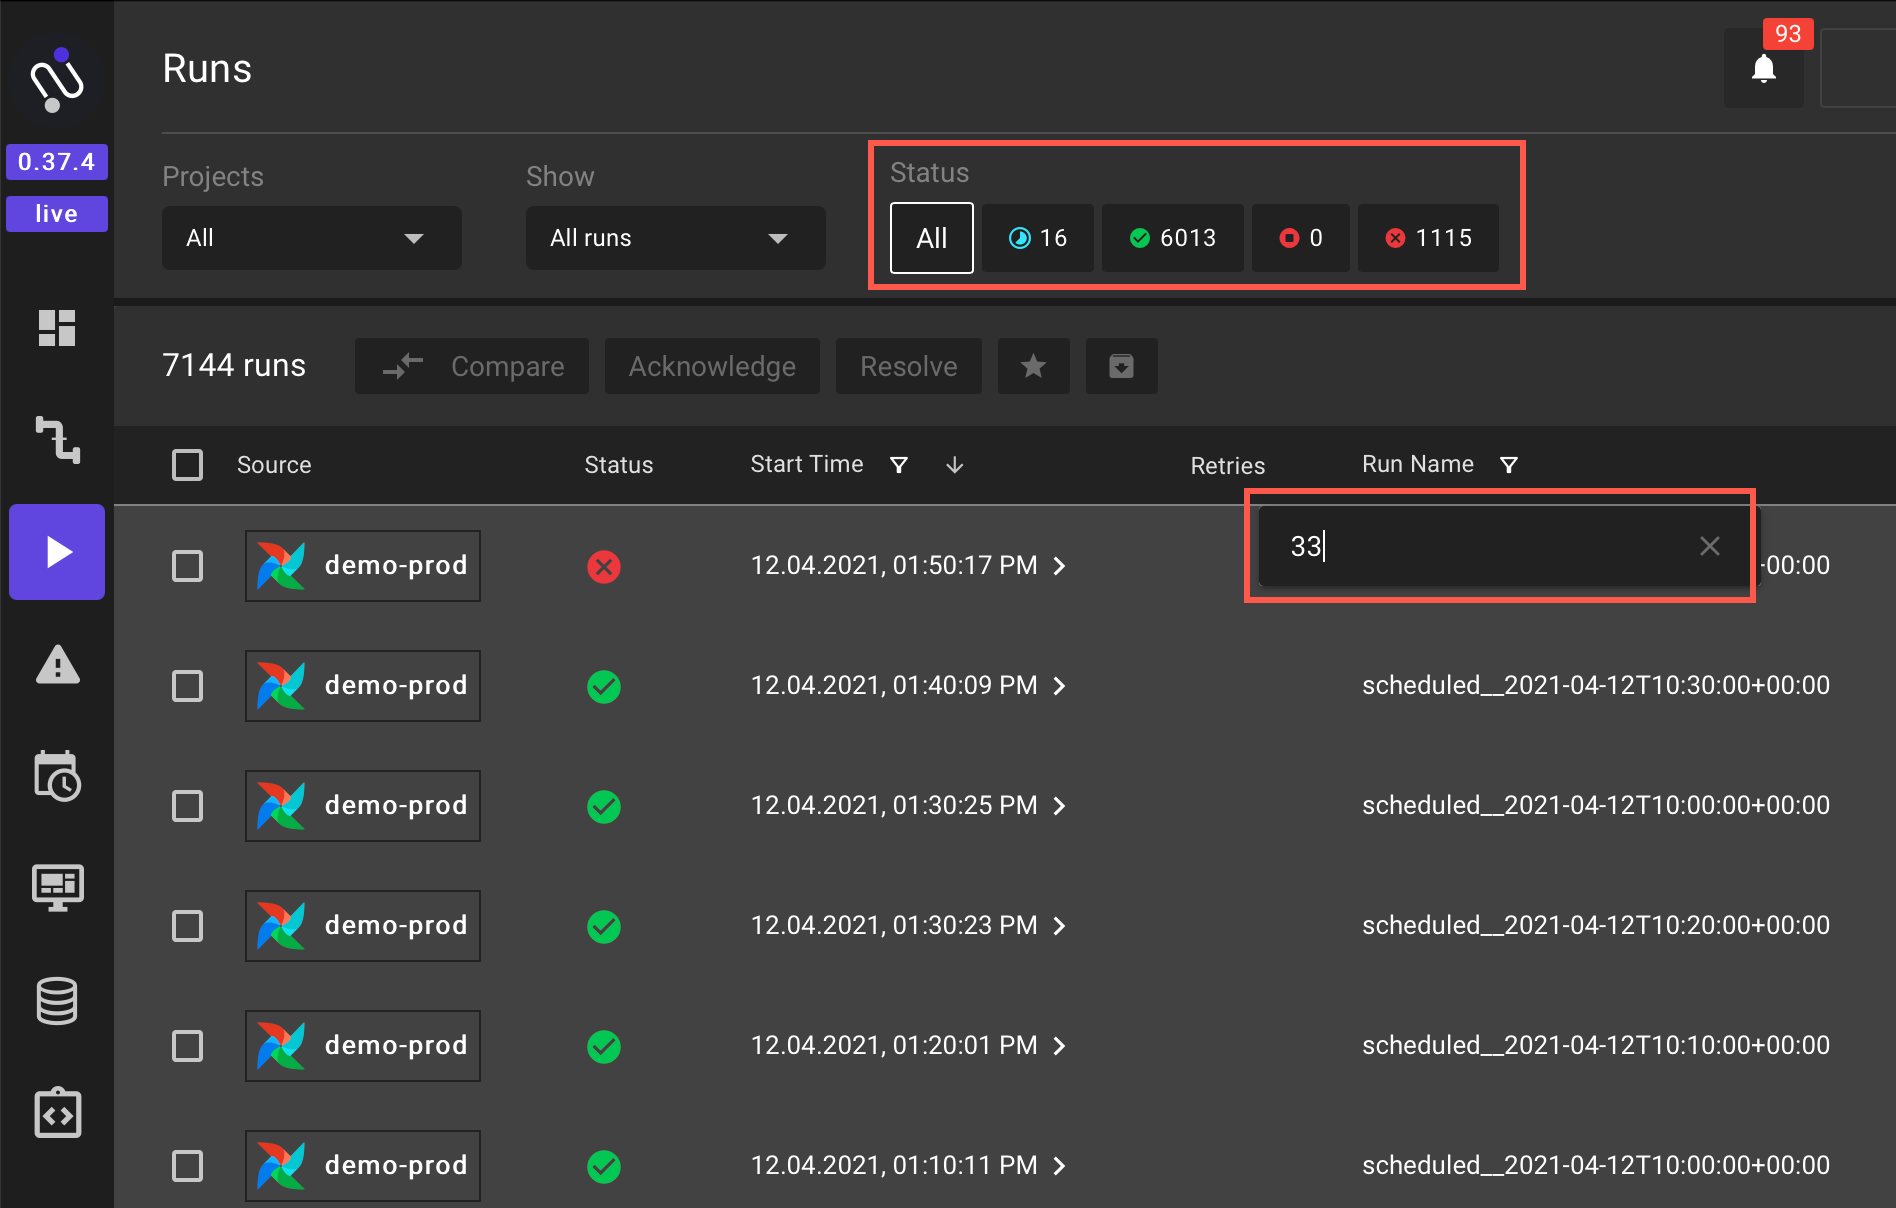Open the Datasets database icon
The width and height of the screenshot is (1896, 1208).
(x=57, y=1001)
